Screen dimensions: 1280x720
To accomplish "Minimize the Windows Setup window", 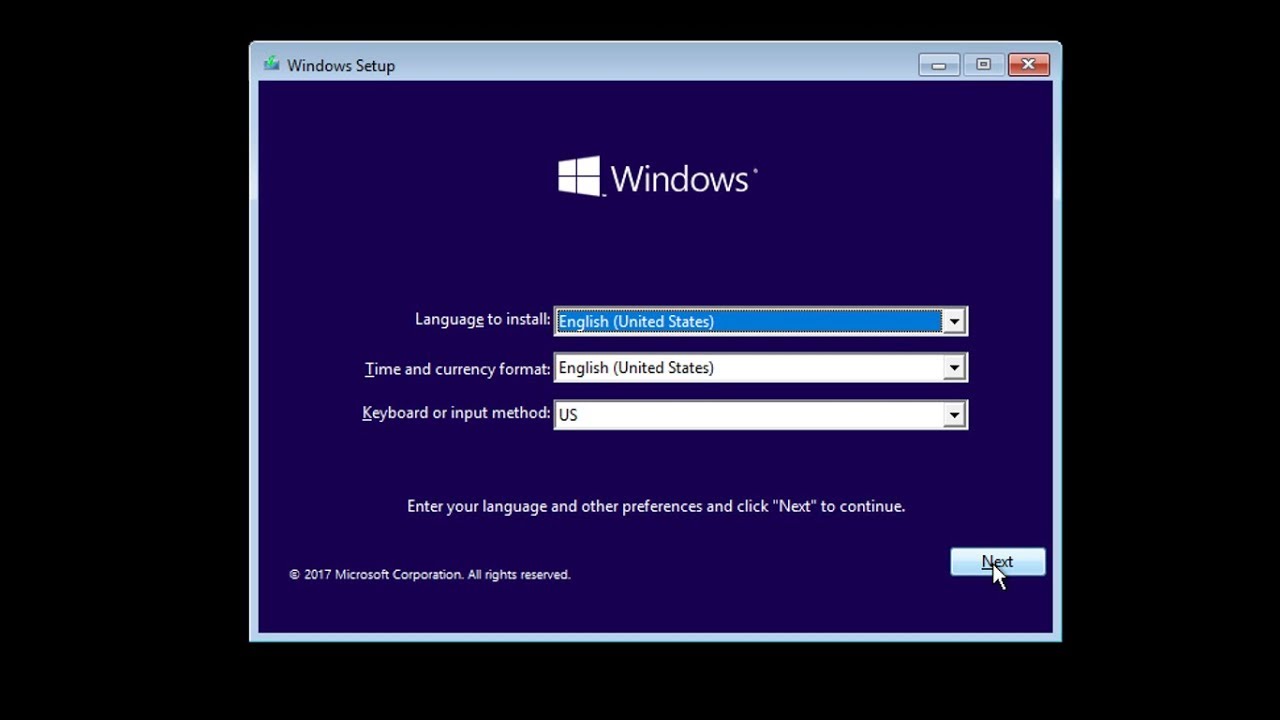I will point(938,65).
